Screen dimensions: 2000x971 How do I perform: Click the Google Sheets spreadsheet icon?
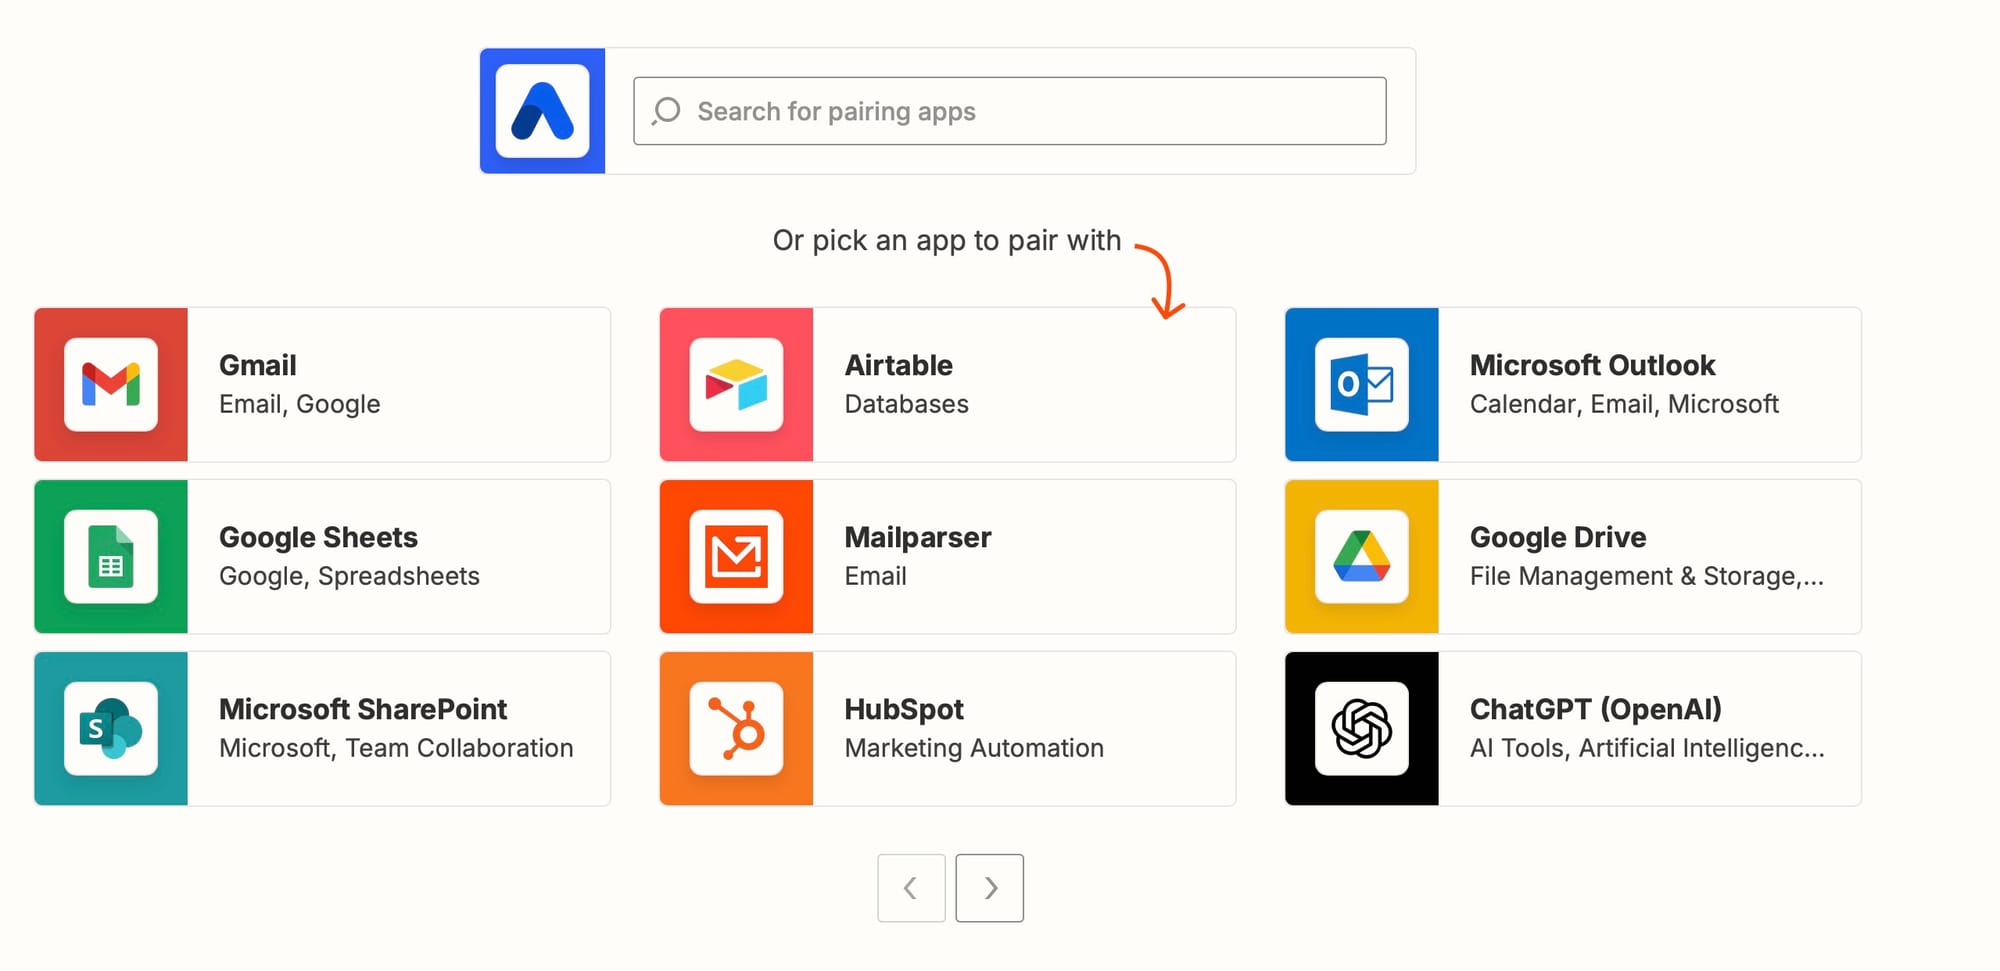(x=111, y=557)
